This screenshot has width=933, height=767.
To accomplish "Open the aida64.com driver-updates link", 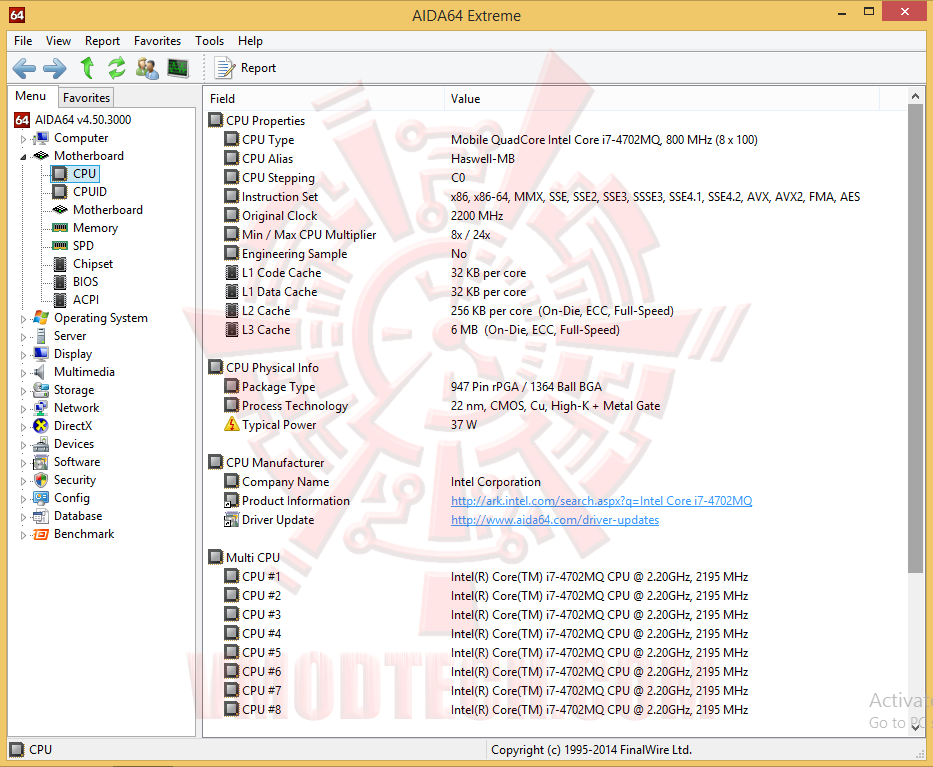I will point(555,520).
